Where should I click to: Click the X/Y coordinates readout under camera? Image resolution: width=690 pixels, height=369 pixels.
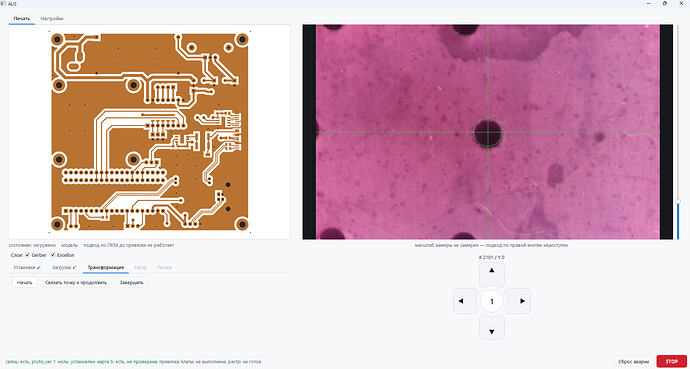click(x=492, y=257)
